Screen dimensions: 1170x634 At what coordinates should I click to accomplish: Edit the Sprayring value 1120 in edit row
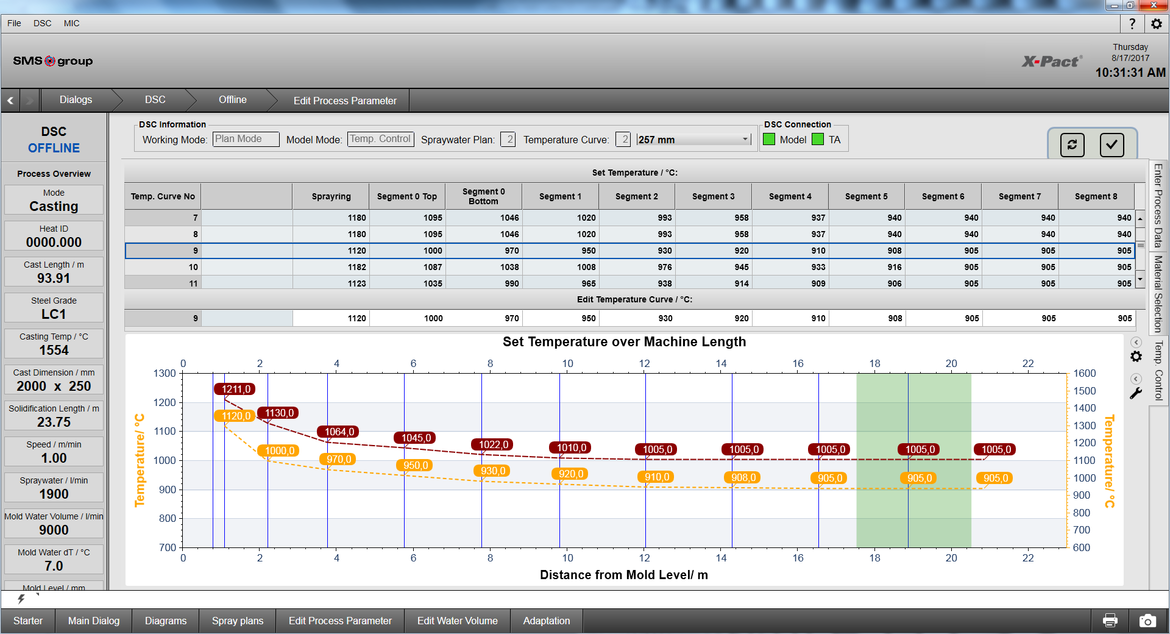(x=331, y=318)
